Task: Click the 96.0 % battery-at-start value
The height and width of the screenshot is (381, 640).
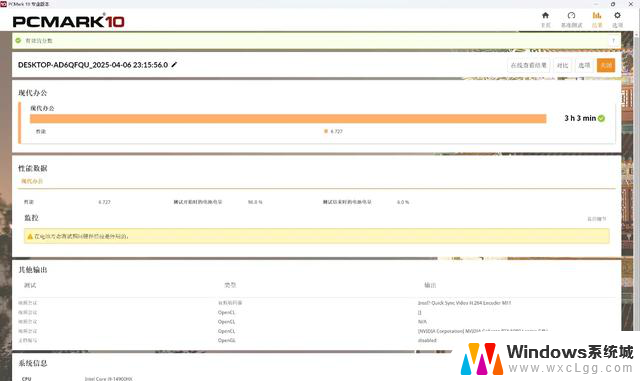Action: tap(255, 202)
